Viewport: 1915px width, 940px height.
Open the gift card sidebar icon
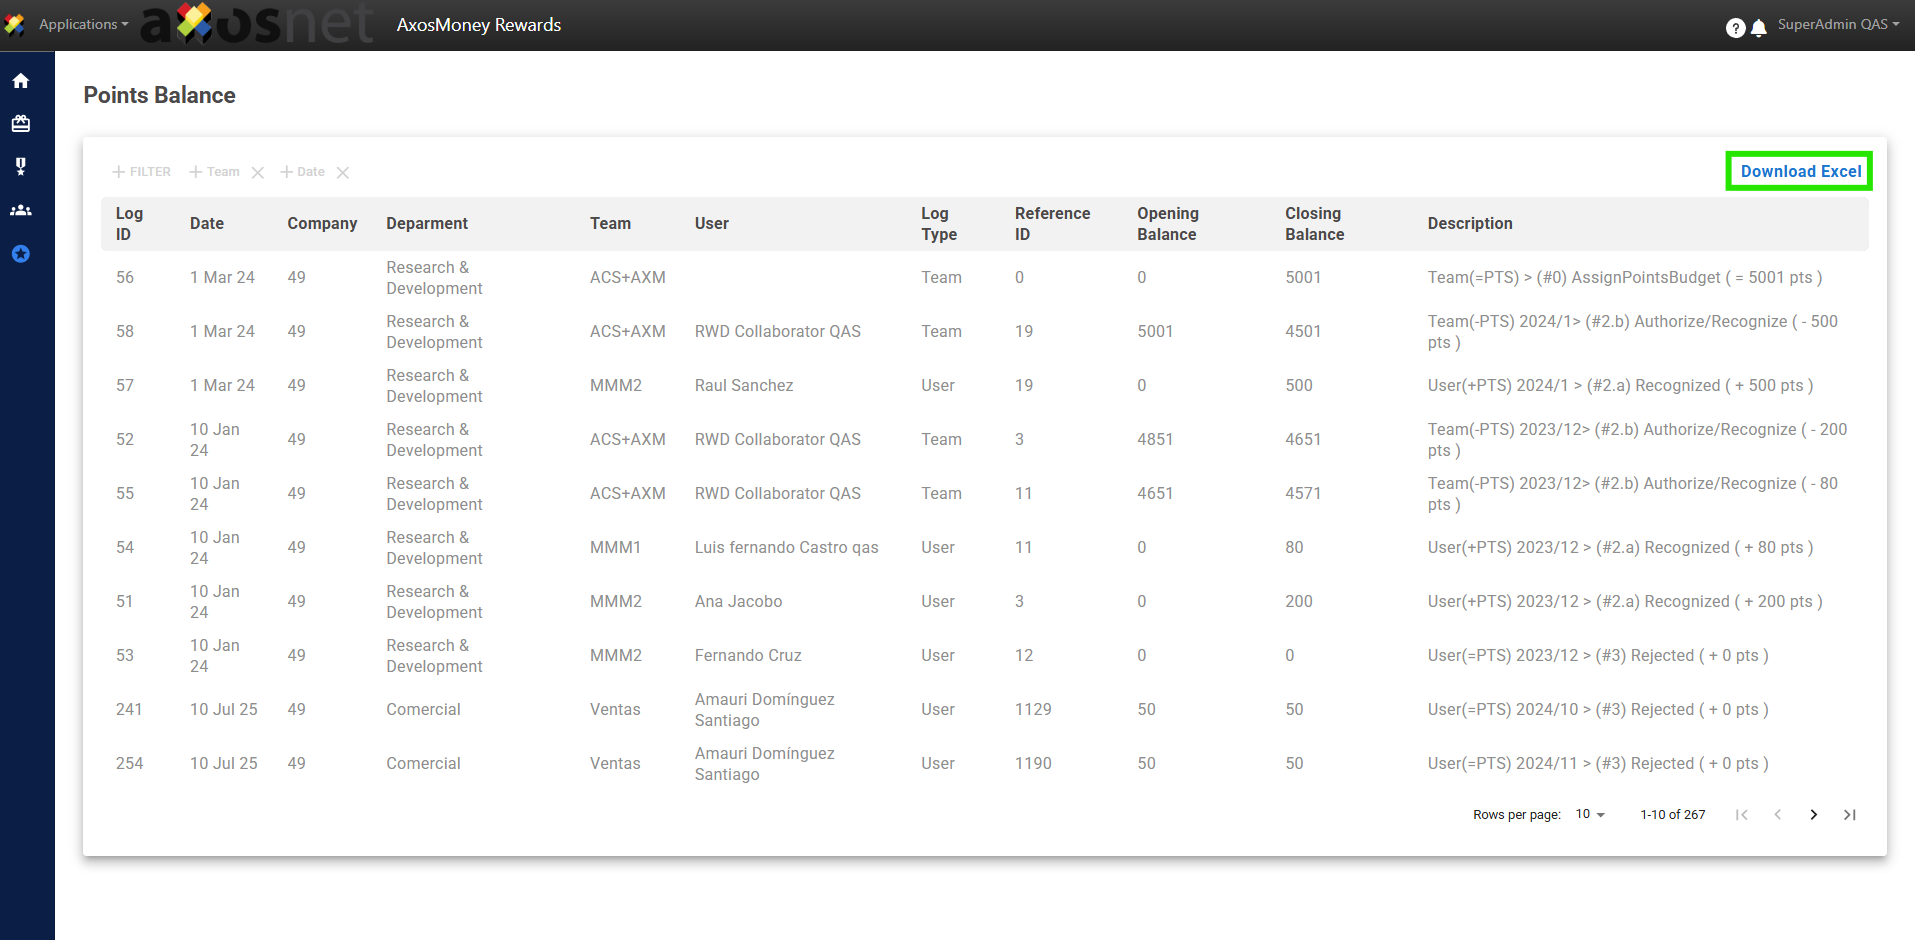21,124
